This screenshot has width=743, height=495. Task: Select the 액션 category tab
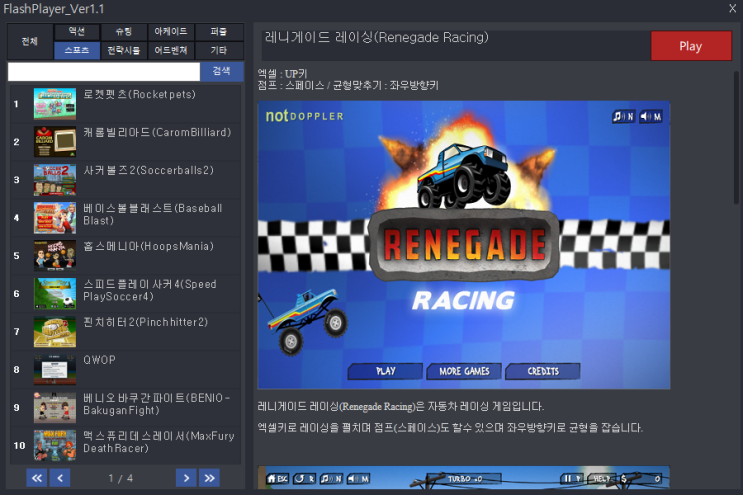[x=77, y=32]
